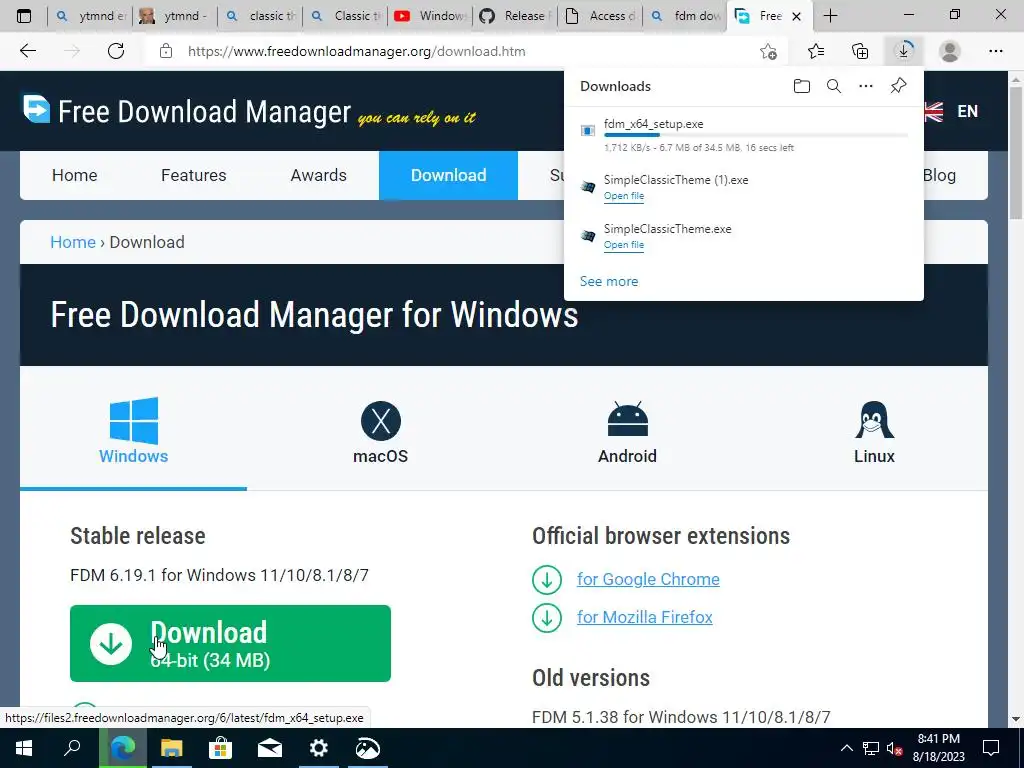Image resolution: width=1024 pixels, height=768 pixels.
Task: Switch to the YouTube Windows tab
Action: coord(431,16)
